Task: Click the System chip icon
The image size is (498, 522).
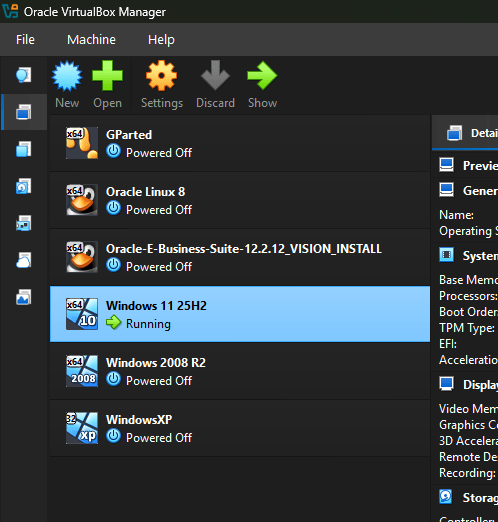Action: [446, 255]
